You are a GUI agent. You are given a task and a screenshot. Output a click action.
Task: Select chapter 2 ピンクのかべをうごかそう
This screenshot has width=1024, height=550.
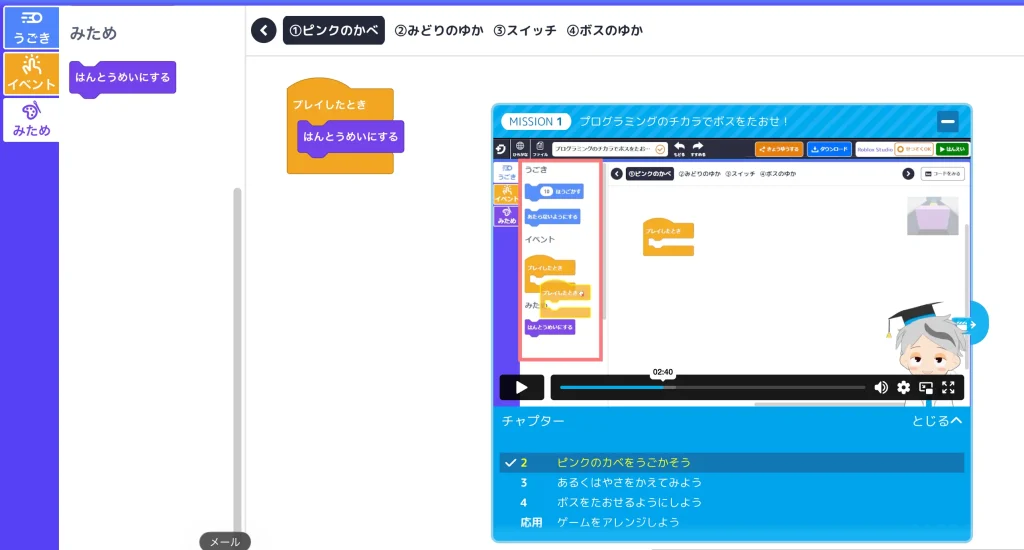(x=731, y=462)
